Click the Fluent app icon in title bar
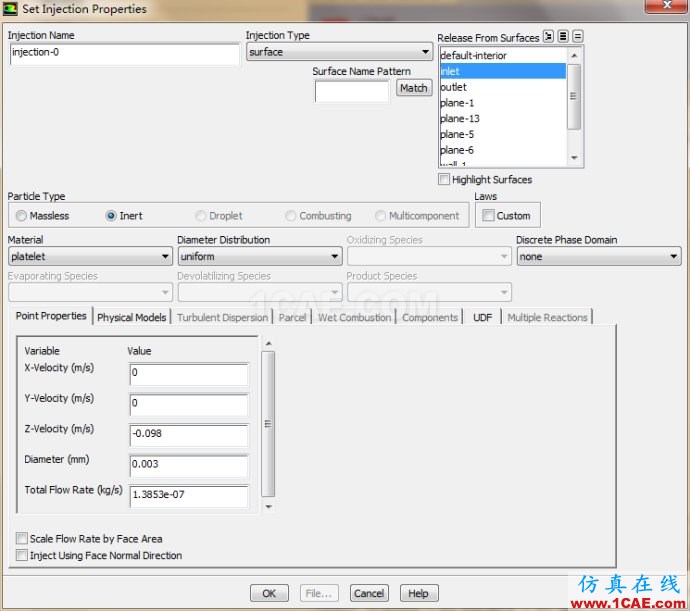The width and height of the screenshot is (690, 611). (x=10, y=9)
